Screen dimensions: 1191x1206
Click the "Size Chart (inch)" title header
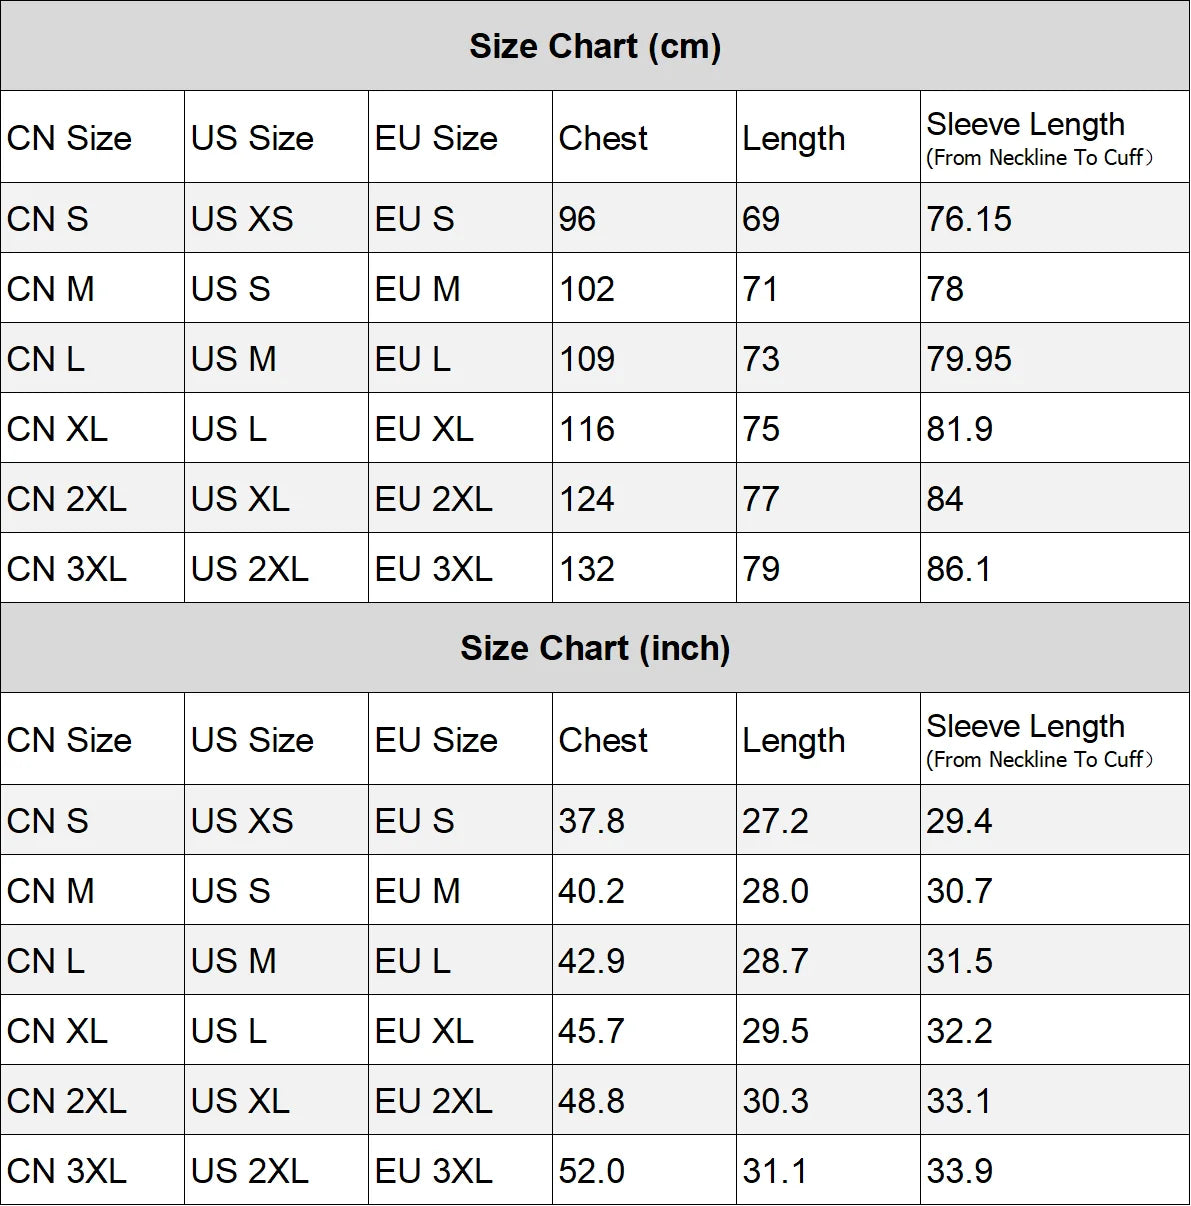point(595,648)
